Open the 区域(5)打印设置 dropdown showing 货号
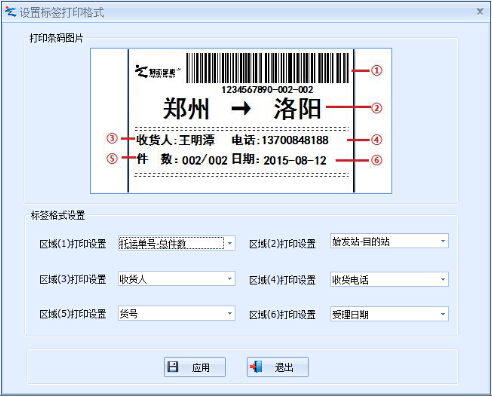 coord(177,313)
